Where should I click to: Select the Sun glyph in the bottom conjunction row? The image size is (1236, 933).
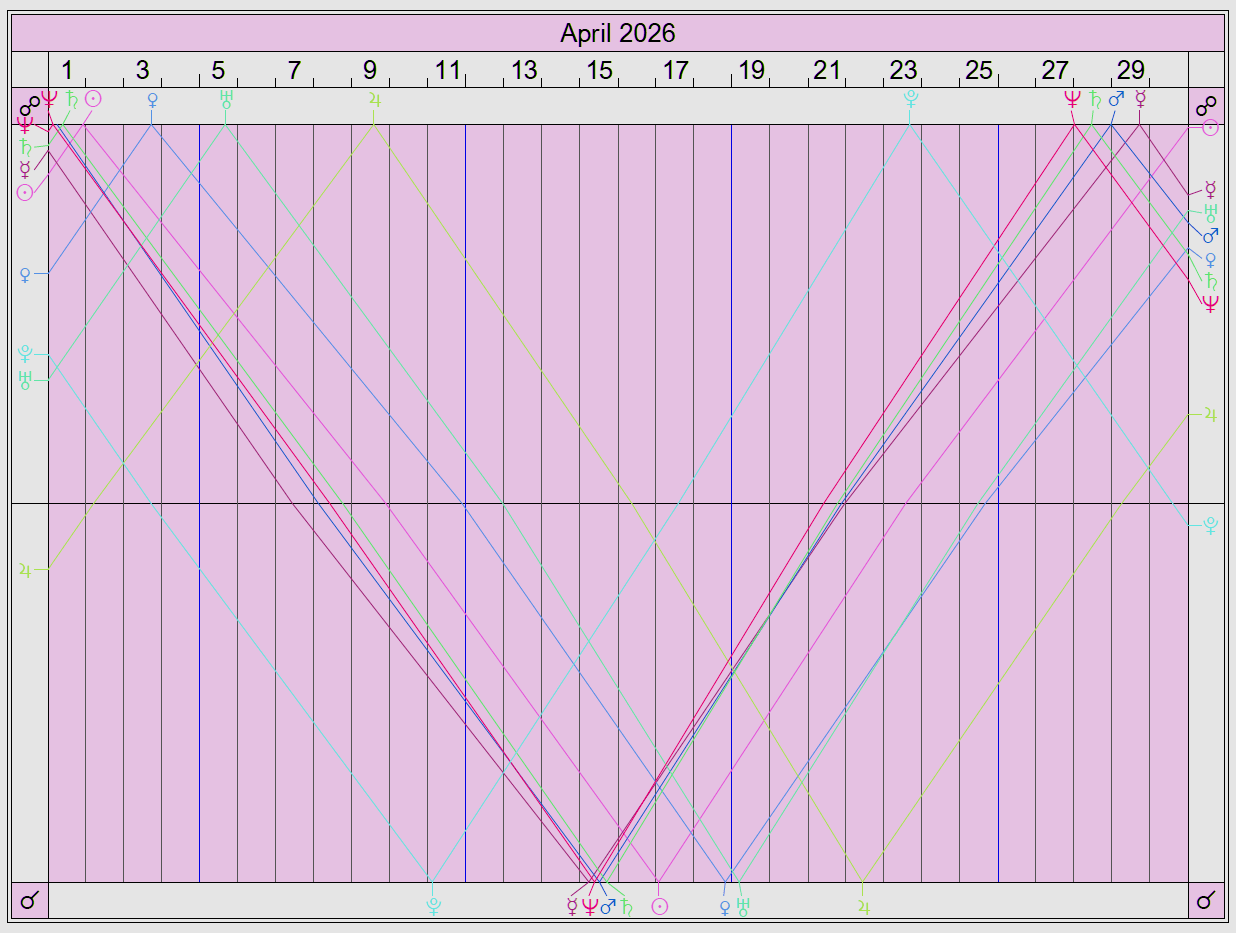tap(659, 906)
